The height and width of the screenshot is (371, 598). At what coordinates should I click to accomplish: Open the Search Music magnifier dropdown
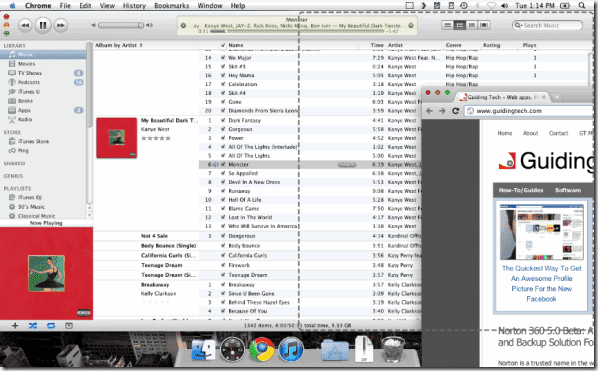tap(518, 25)
